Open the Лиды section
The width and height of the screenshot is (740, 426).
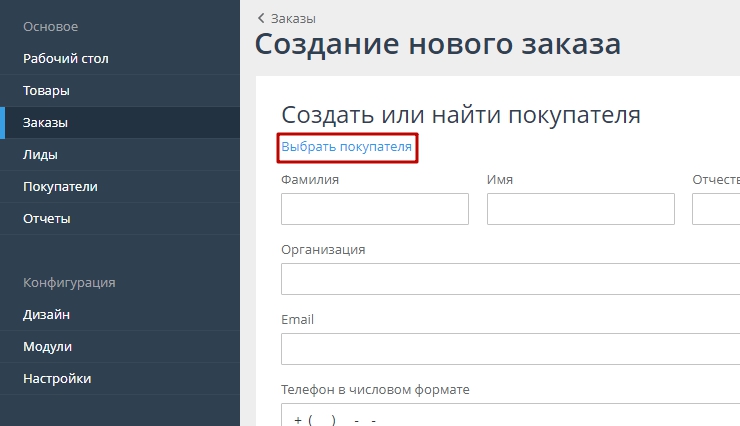(40, 155)
